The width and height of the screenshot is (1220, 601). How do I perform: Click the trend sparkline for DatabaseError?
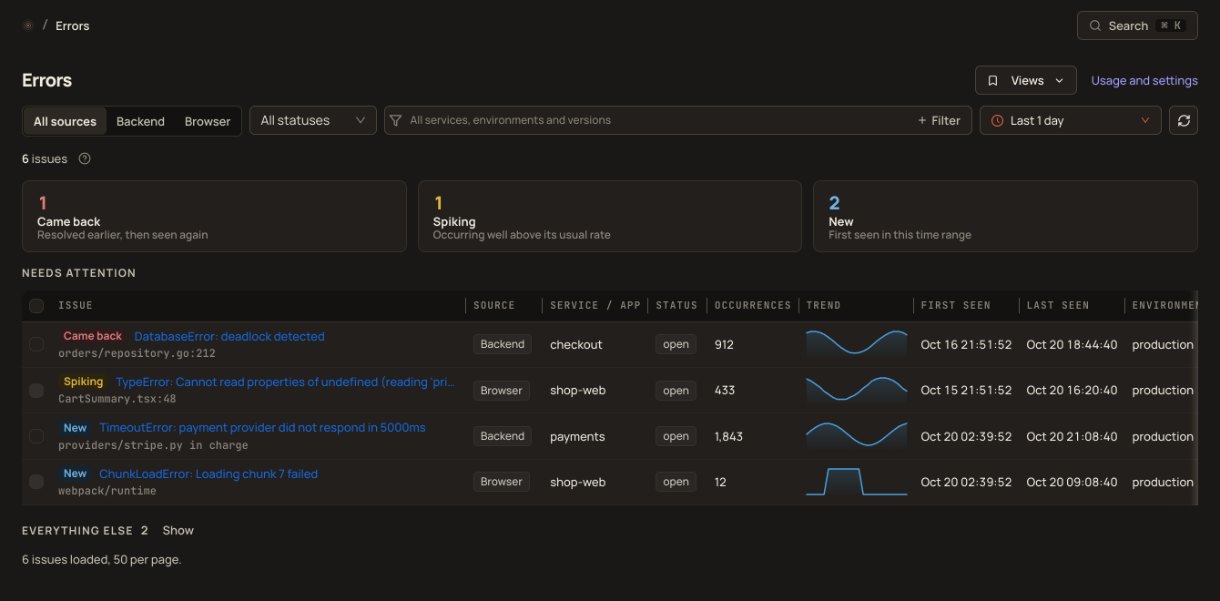(857, 344)
